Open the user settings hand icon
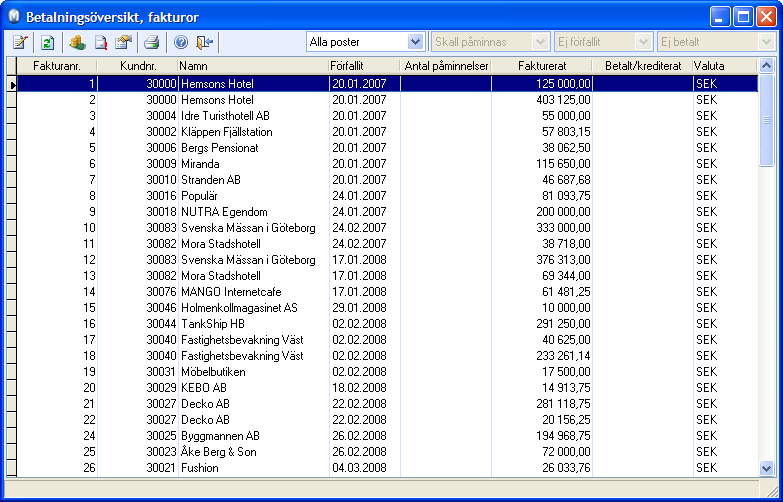The image size is (783, 502). [123, 42]
